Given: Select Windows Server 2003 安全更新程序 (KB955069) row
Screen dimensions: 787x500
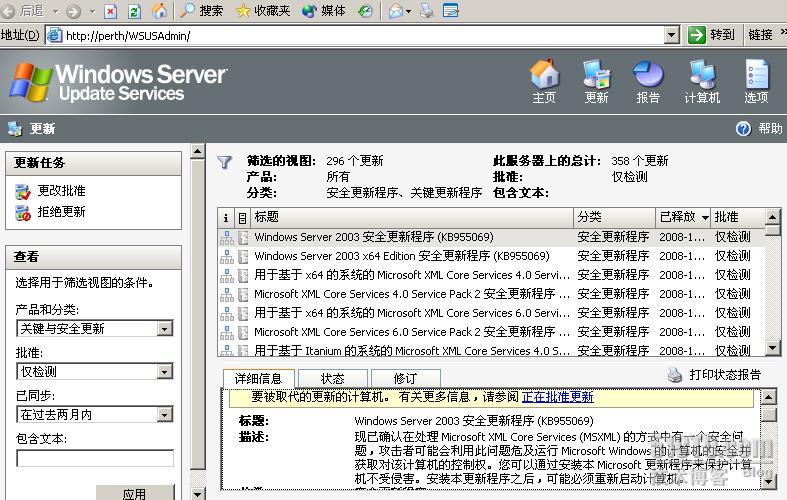Looking at the screenshot, I should click(x=491, y=237).
